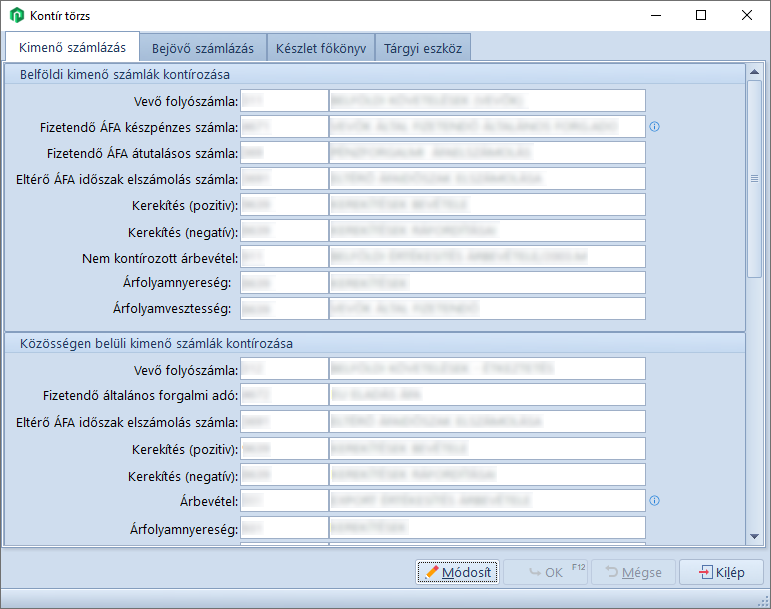The image size is (771, 609).
Task: Switch to Bejövő számlázás tab
Action: (203, 48)
